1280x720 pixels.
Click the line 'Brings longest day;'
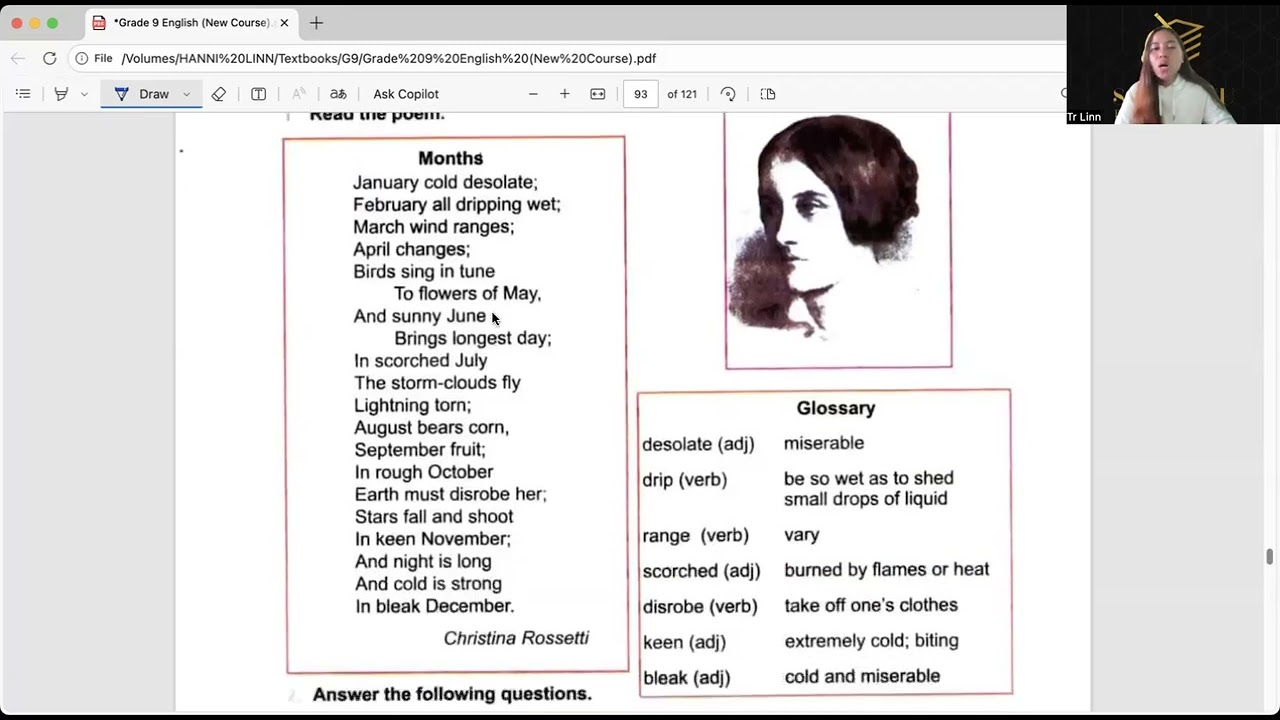coord(472,338)
